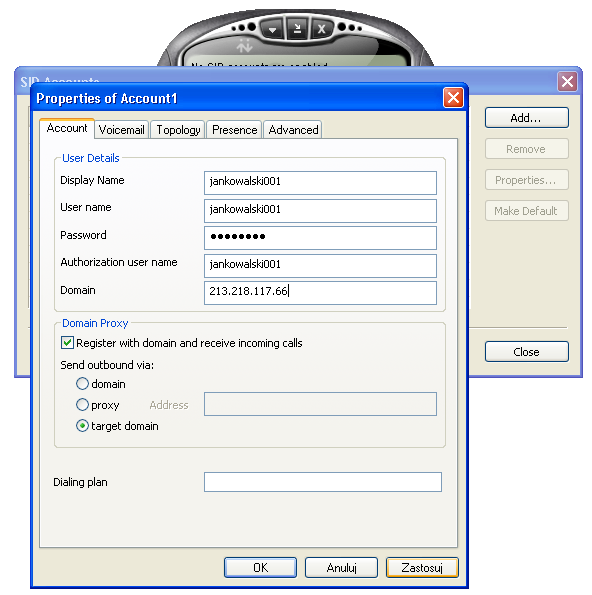Click the Password input field
592x595 pixels.
pyautogui.click(x=320, y=238)
